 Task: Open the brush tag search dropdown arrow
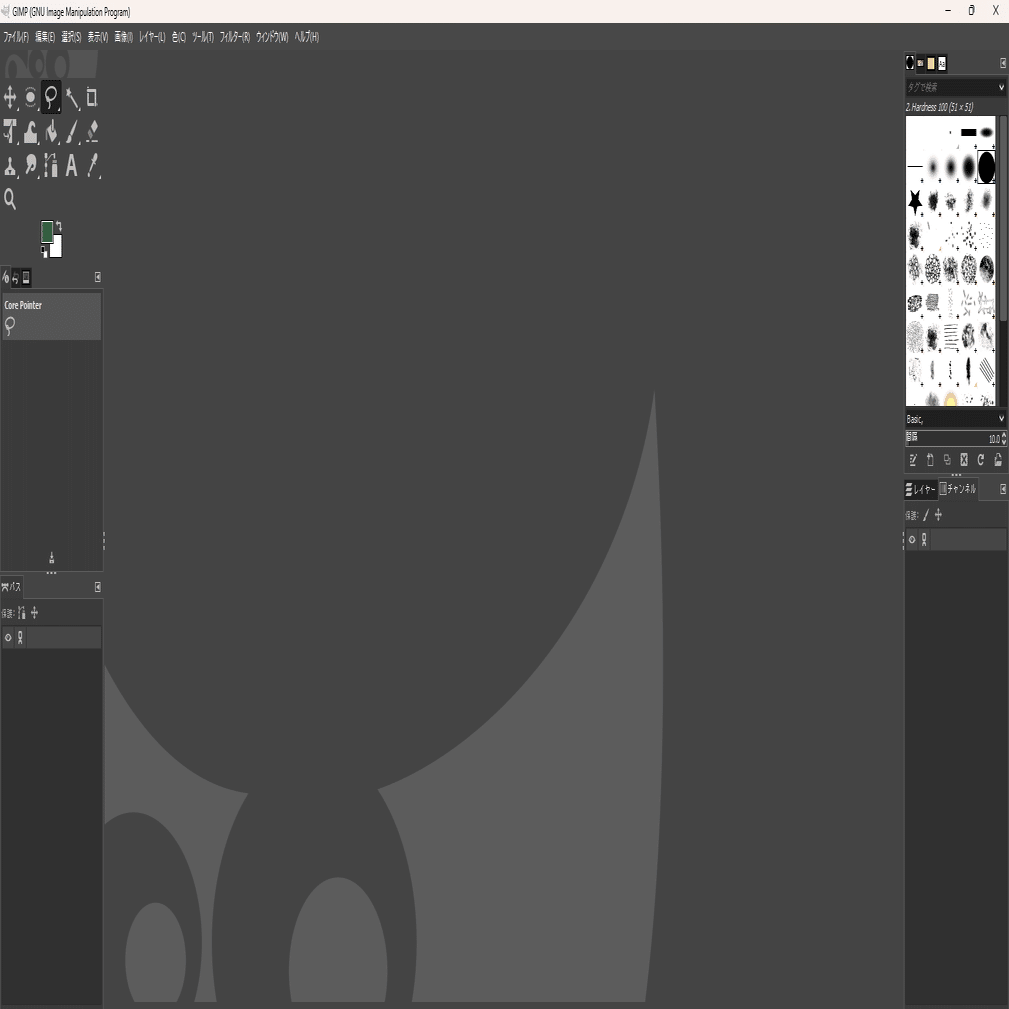[1001, 87]
